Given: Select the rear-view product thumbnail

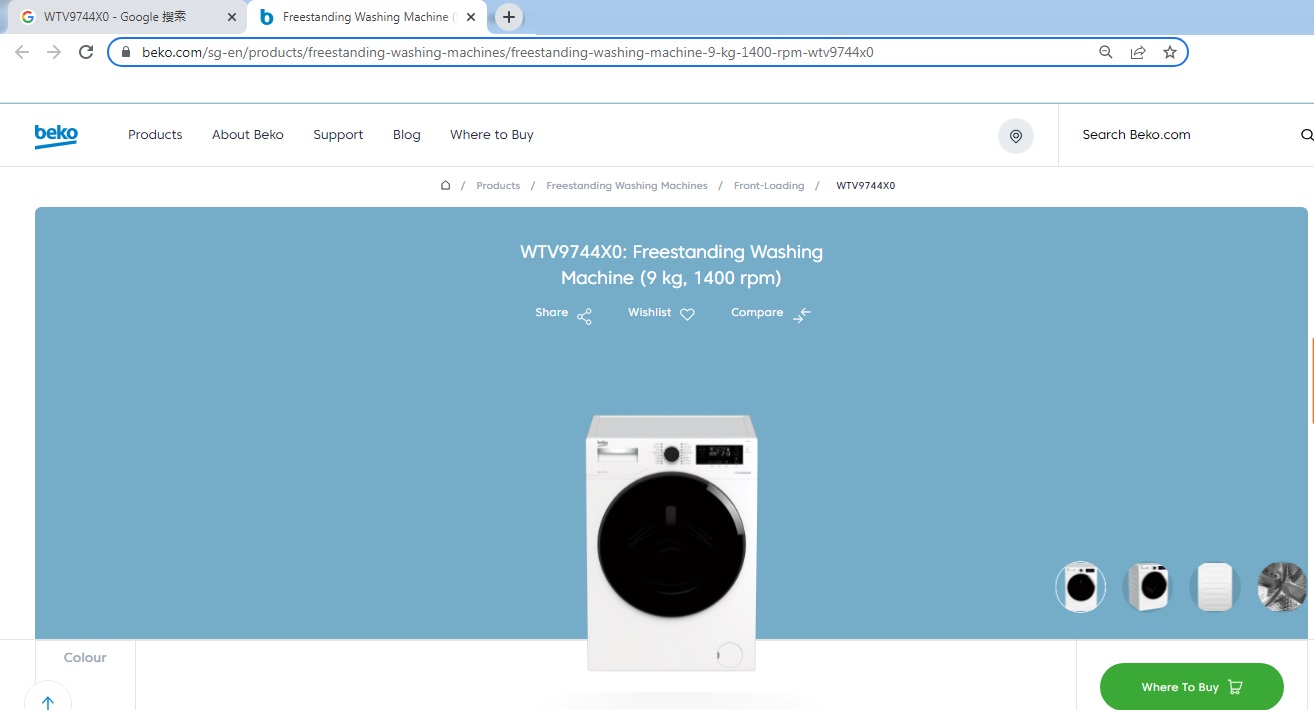Looking at the screenshot, I should pos(1215,587).
